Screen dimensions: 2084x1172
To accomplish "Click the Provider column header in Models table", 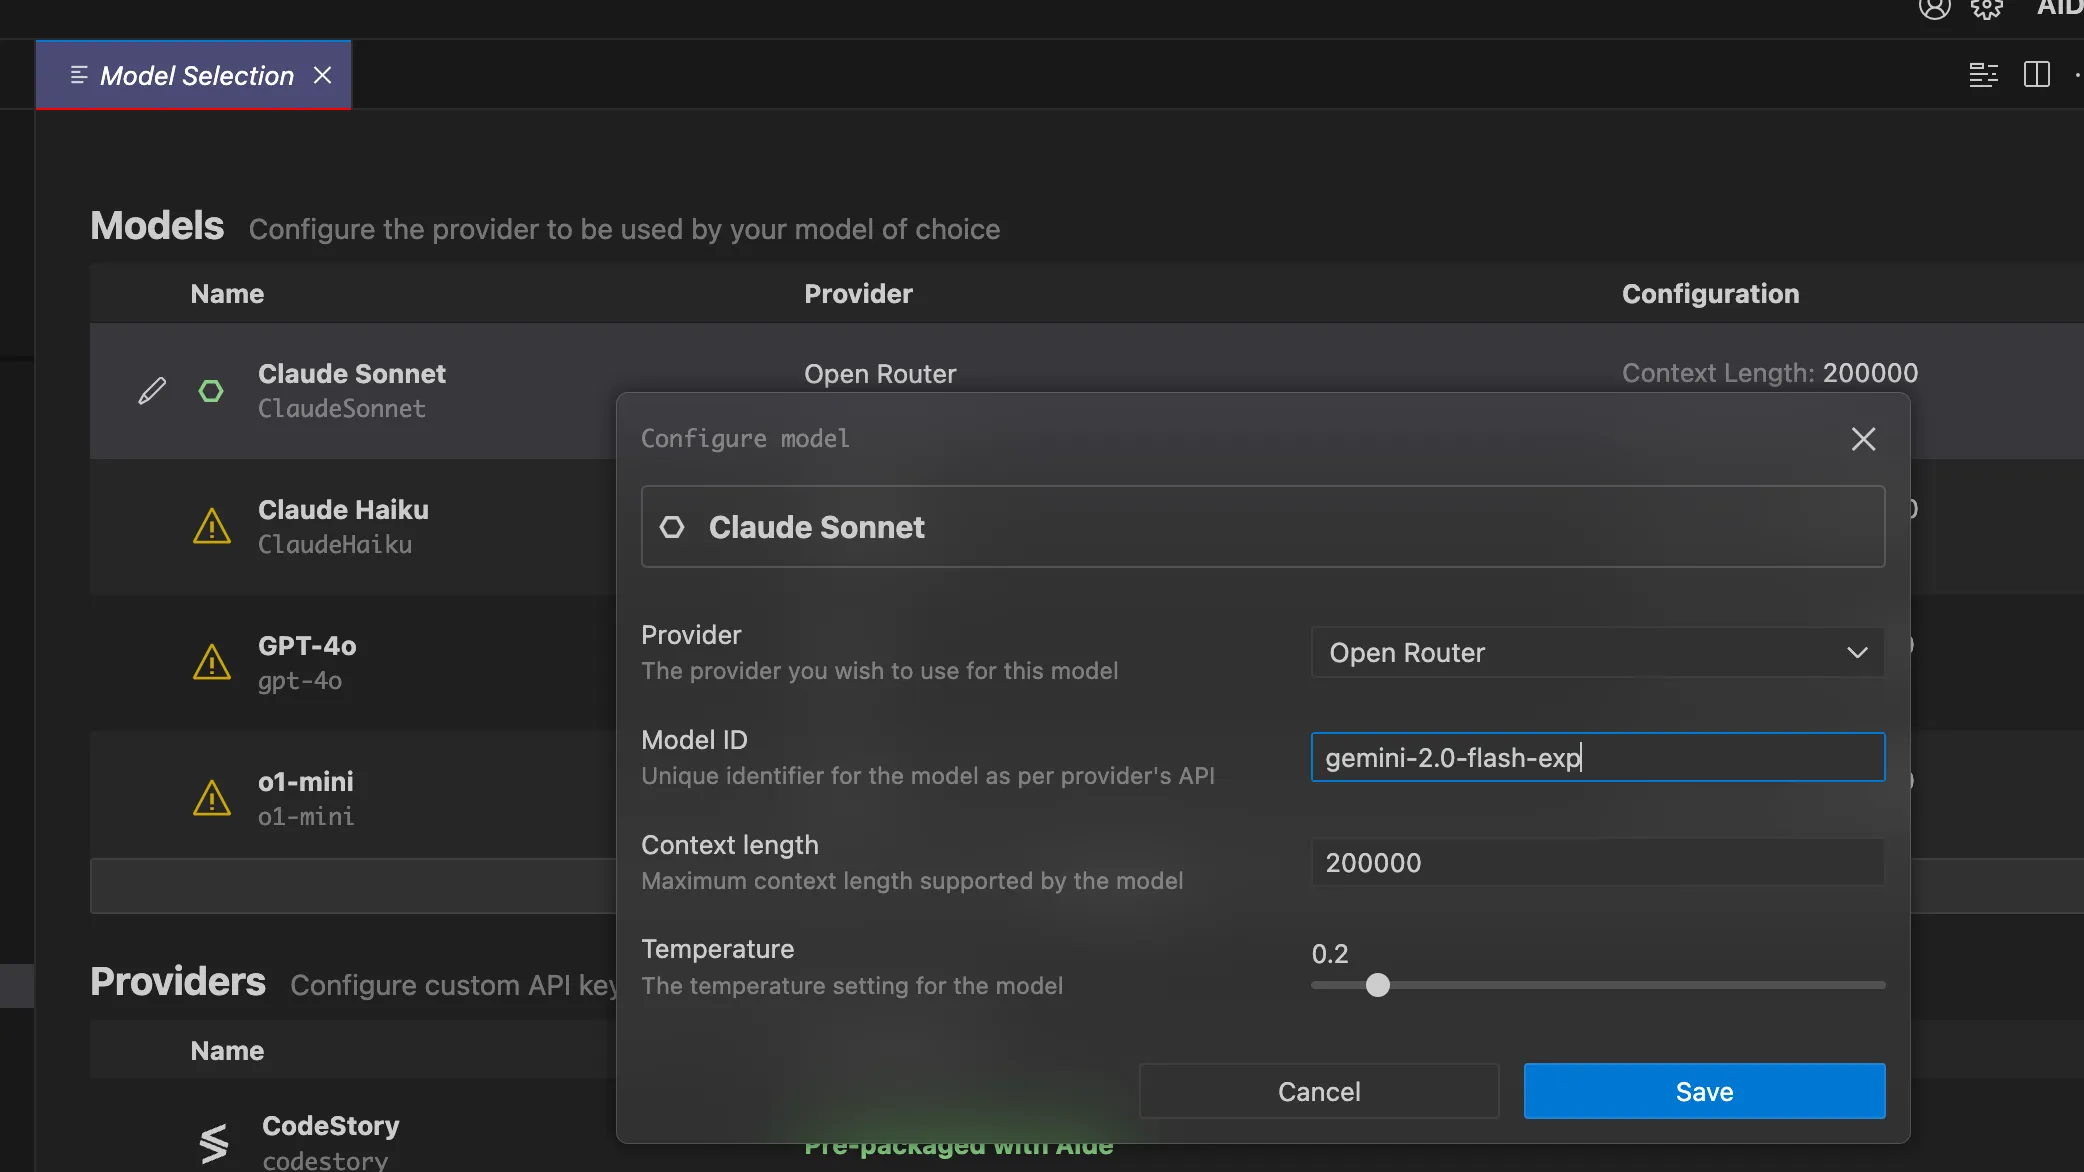I will click(858, 294).
